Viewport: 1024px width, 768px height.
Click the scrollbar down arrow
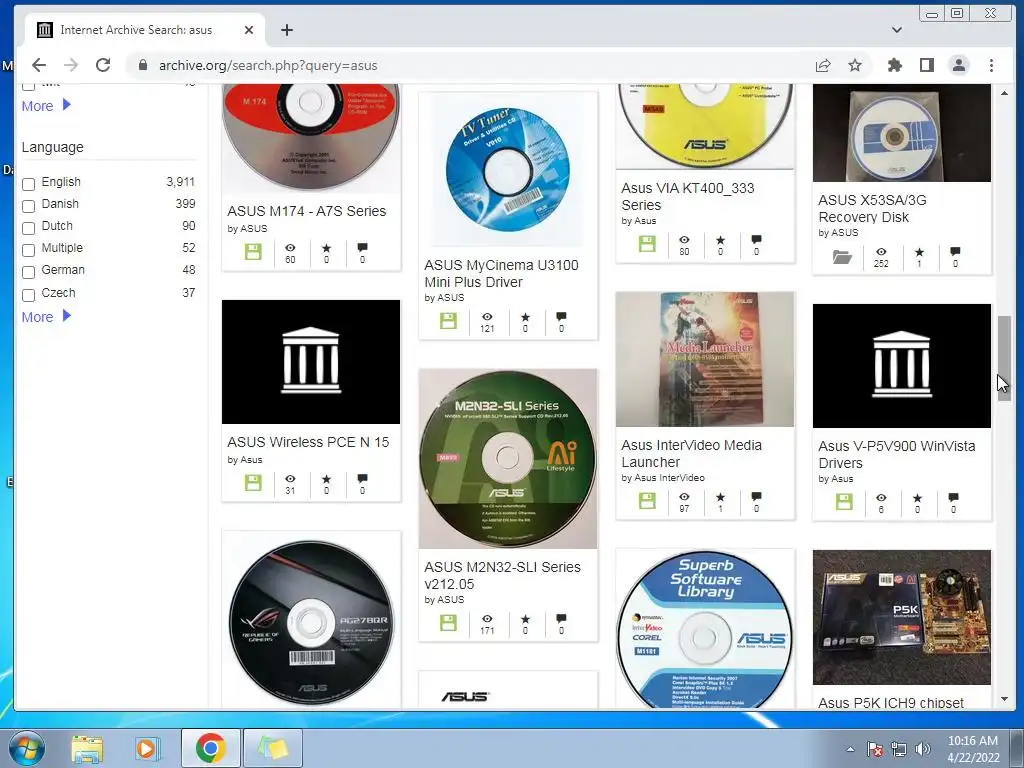point(1004,699)
